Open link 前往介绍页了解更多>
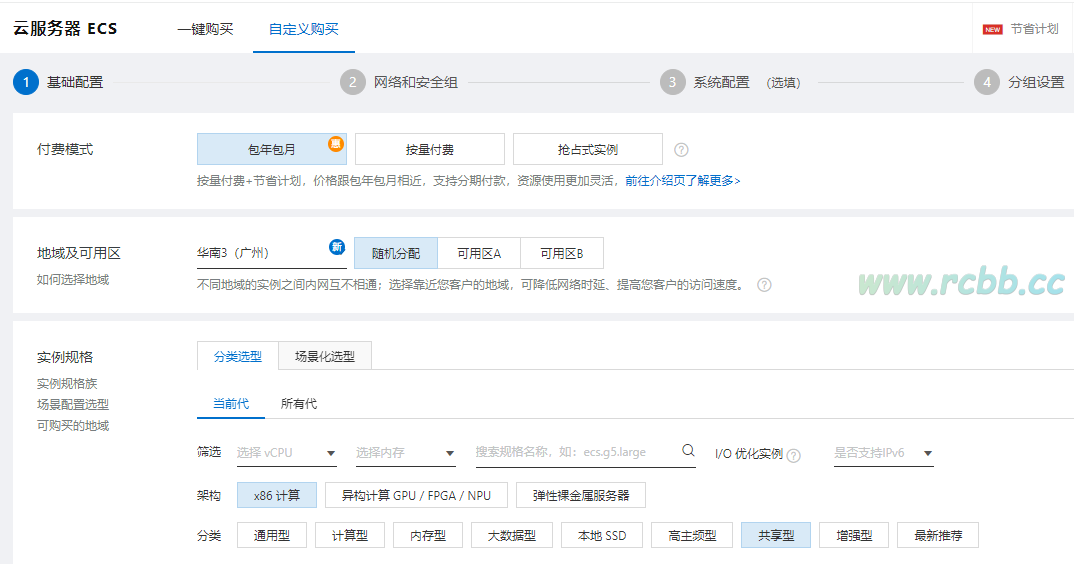Viewport: 1074px width, 564px height. (x=682, y=181)
